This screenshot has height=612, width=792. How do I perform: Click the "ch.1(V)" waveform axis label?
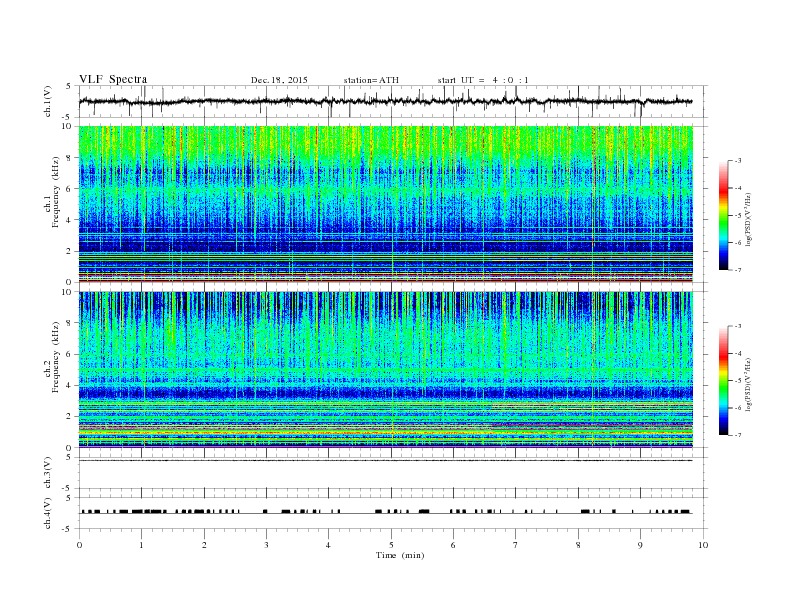pyautogui.click(x=48, y=101)
